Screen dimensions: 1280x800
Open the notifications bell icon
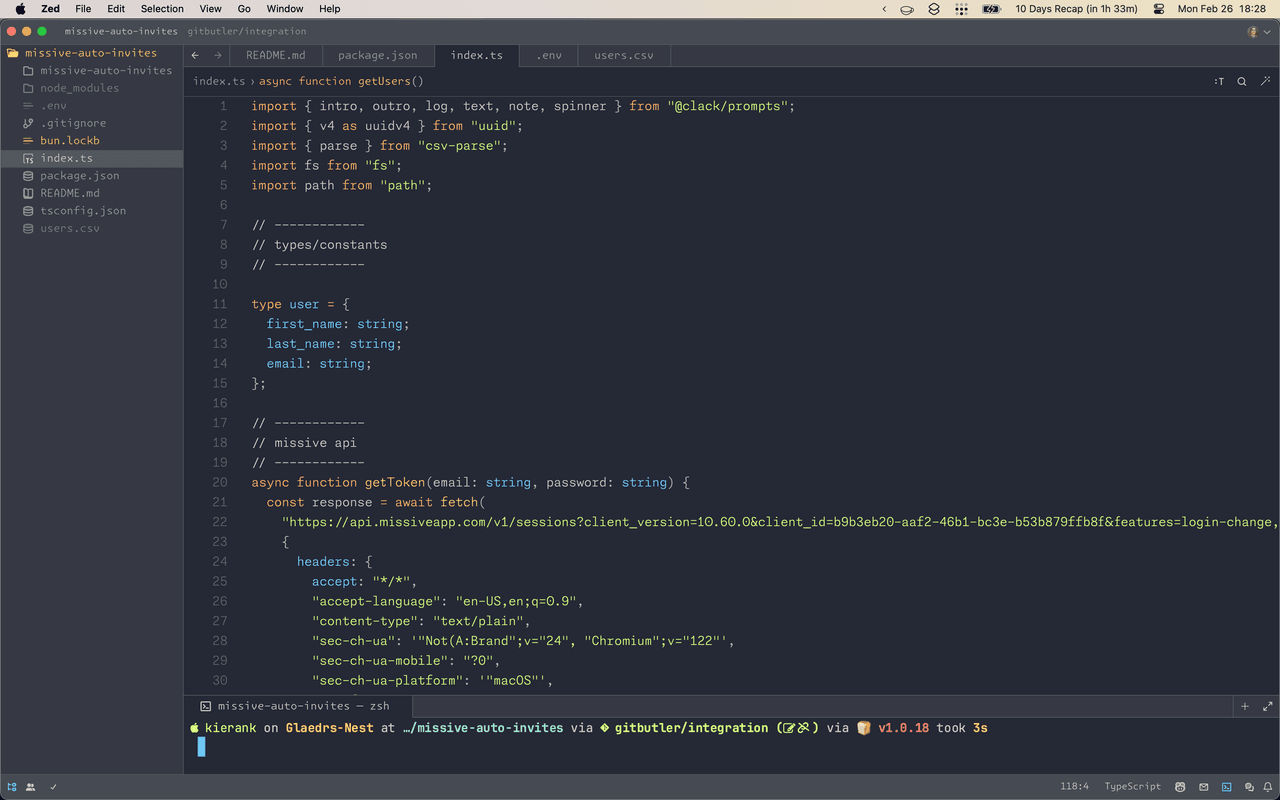(1267, 787)
